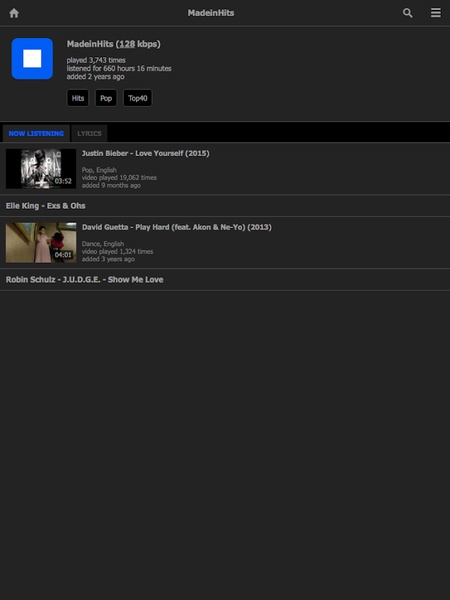Click 'played 3,743 times' text

pos(96,60)
